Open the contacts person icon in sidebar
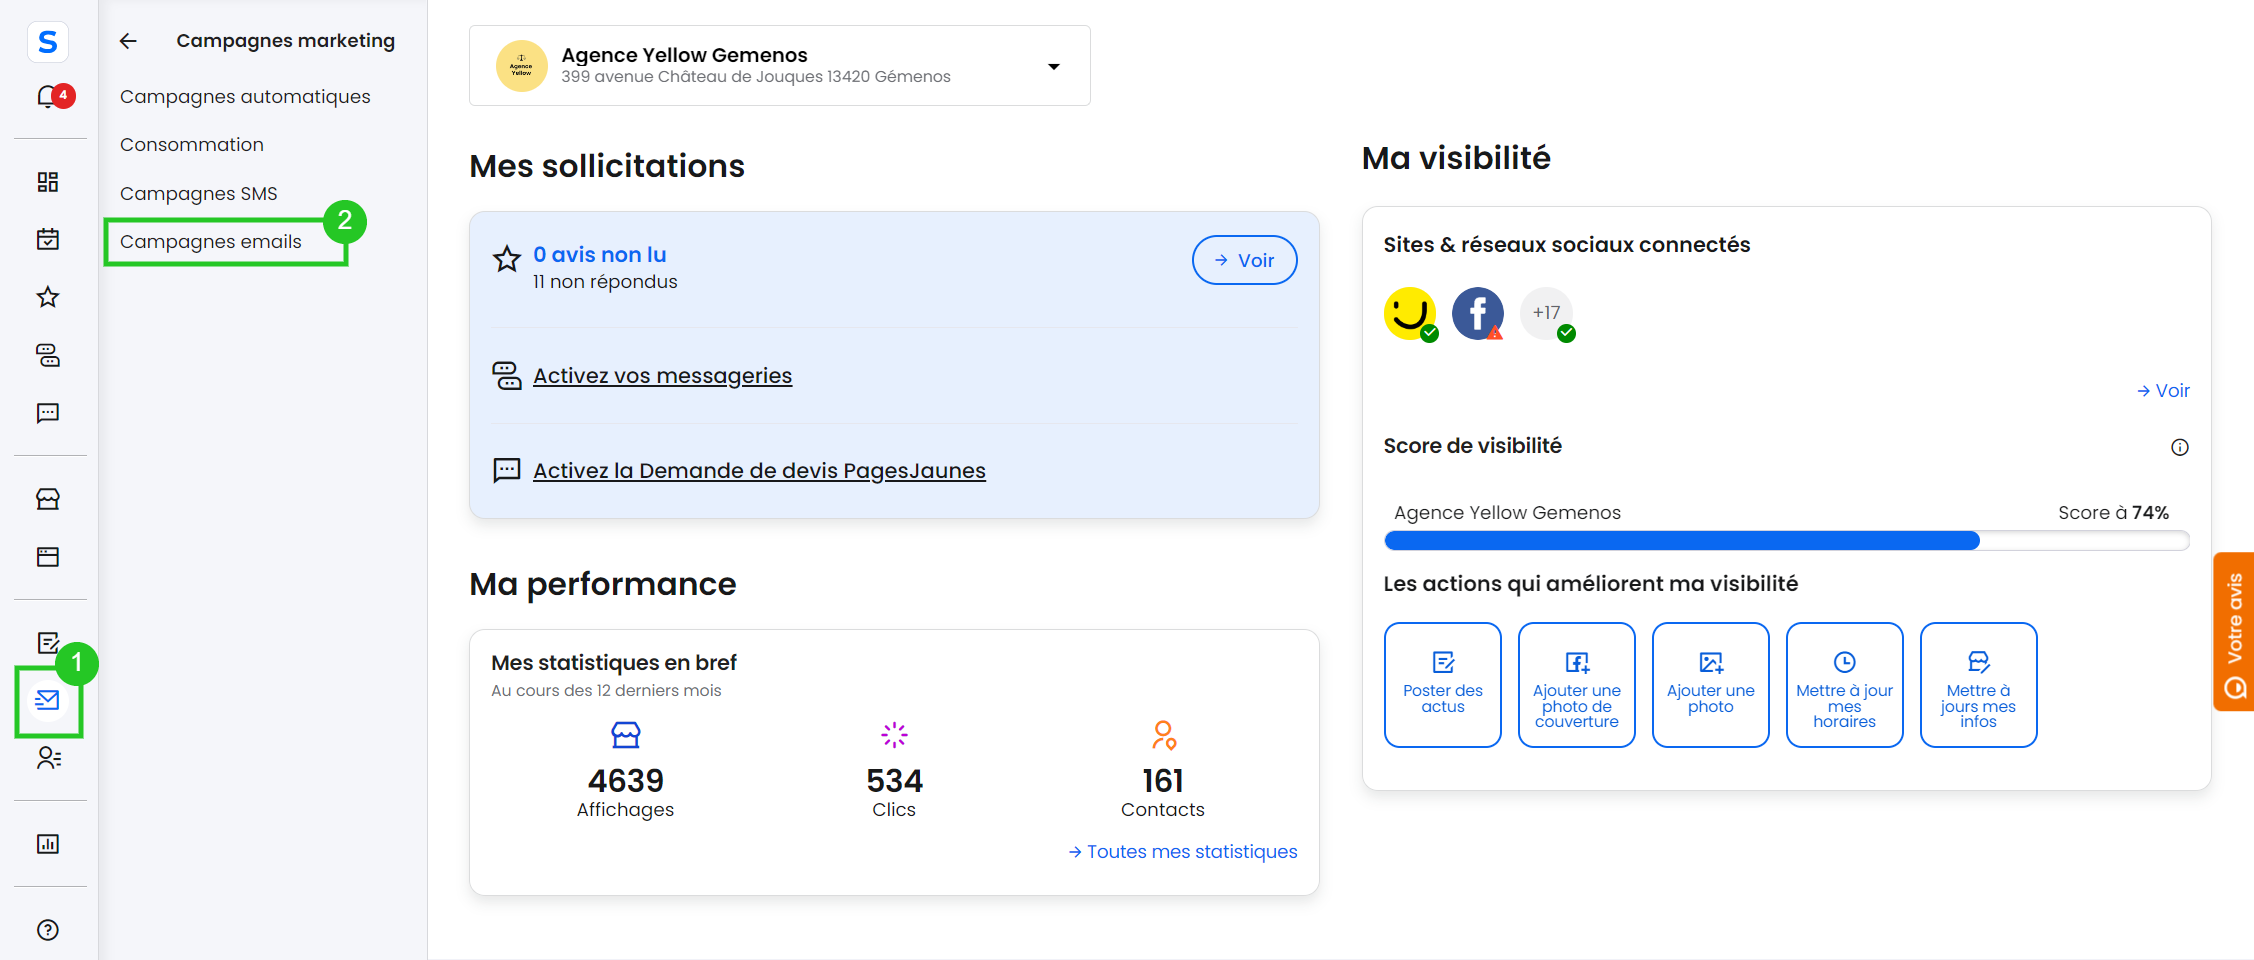 click(48, 758)
